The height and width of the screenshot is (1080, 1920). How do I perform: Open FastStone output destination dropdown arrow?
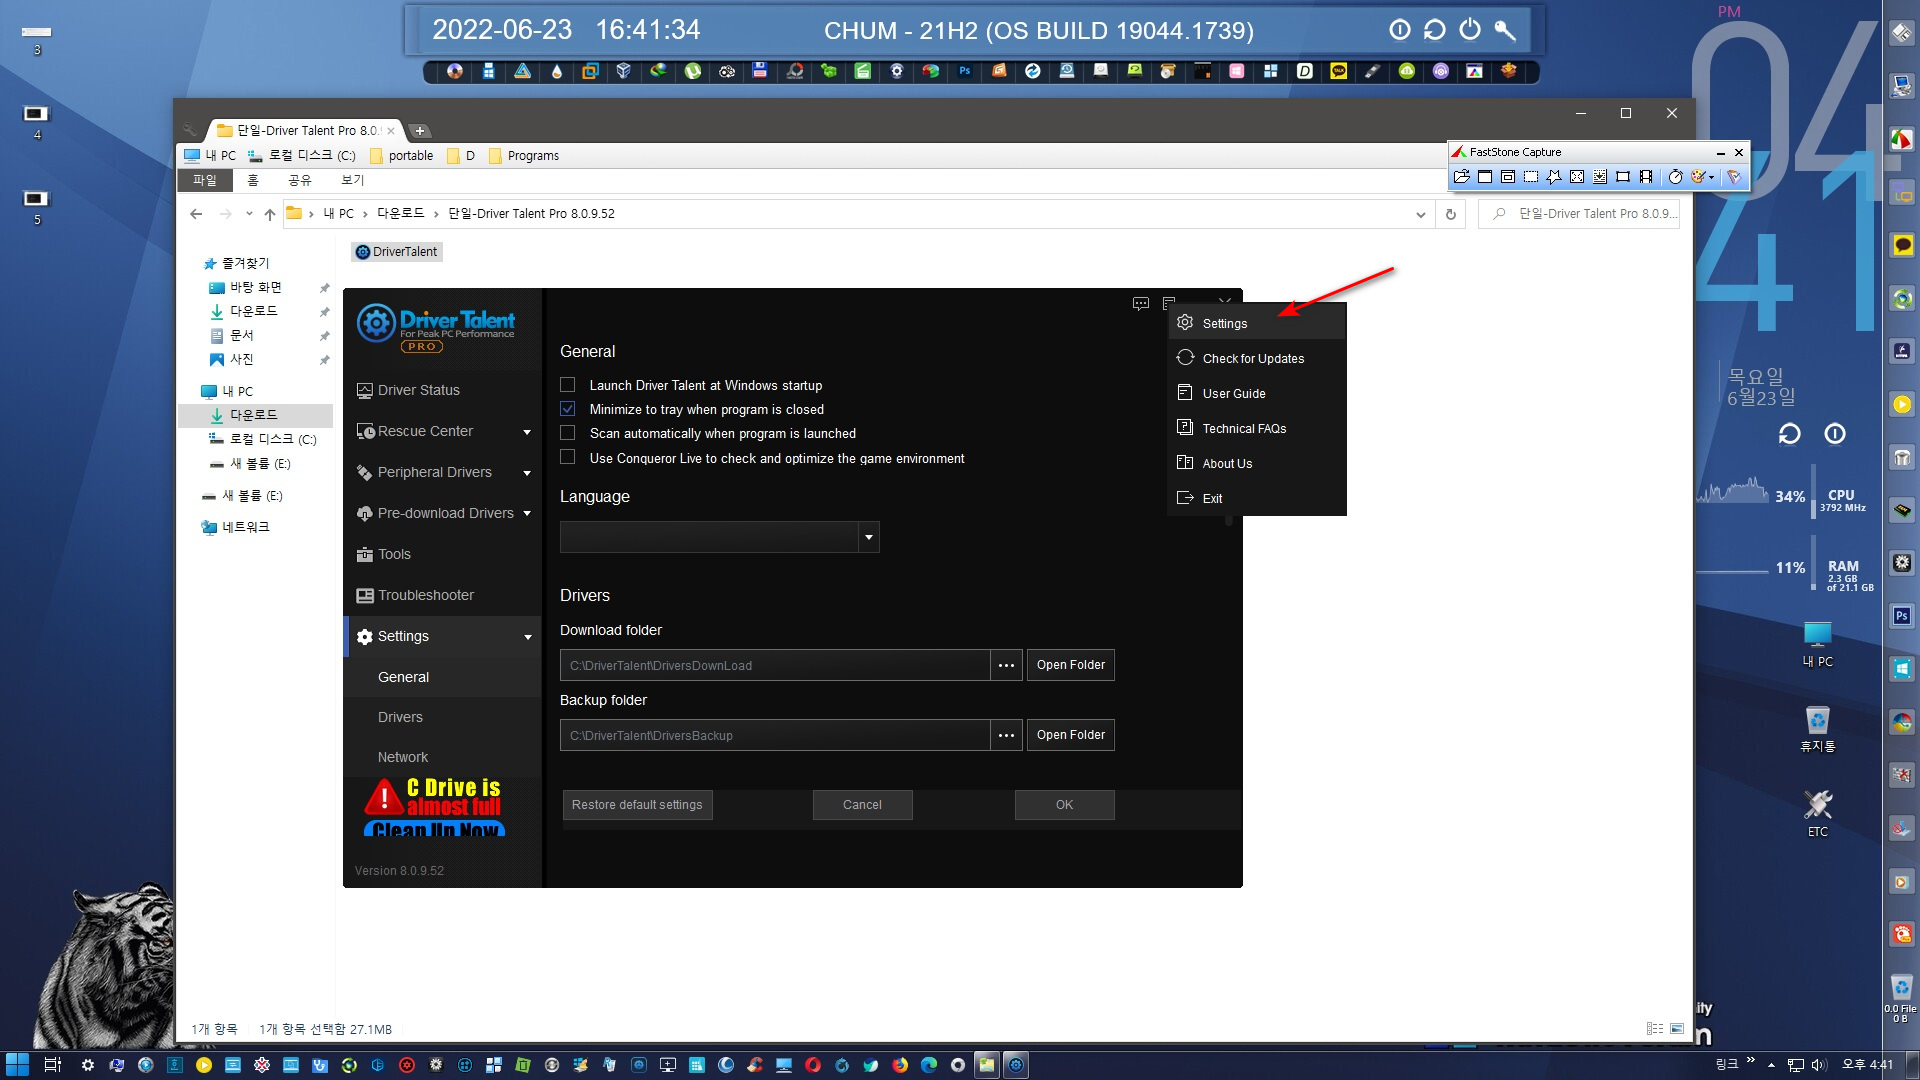pyautogui.click(x=1712, y=177)
